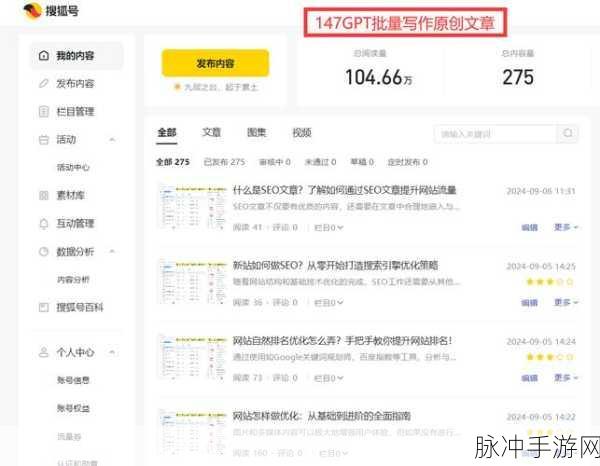Click the 活动 calendar icon
The width and height of the screenshot is (600, 466).
pos(44,140)
